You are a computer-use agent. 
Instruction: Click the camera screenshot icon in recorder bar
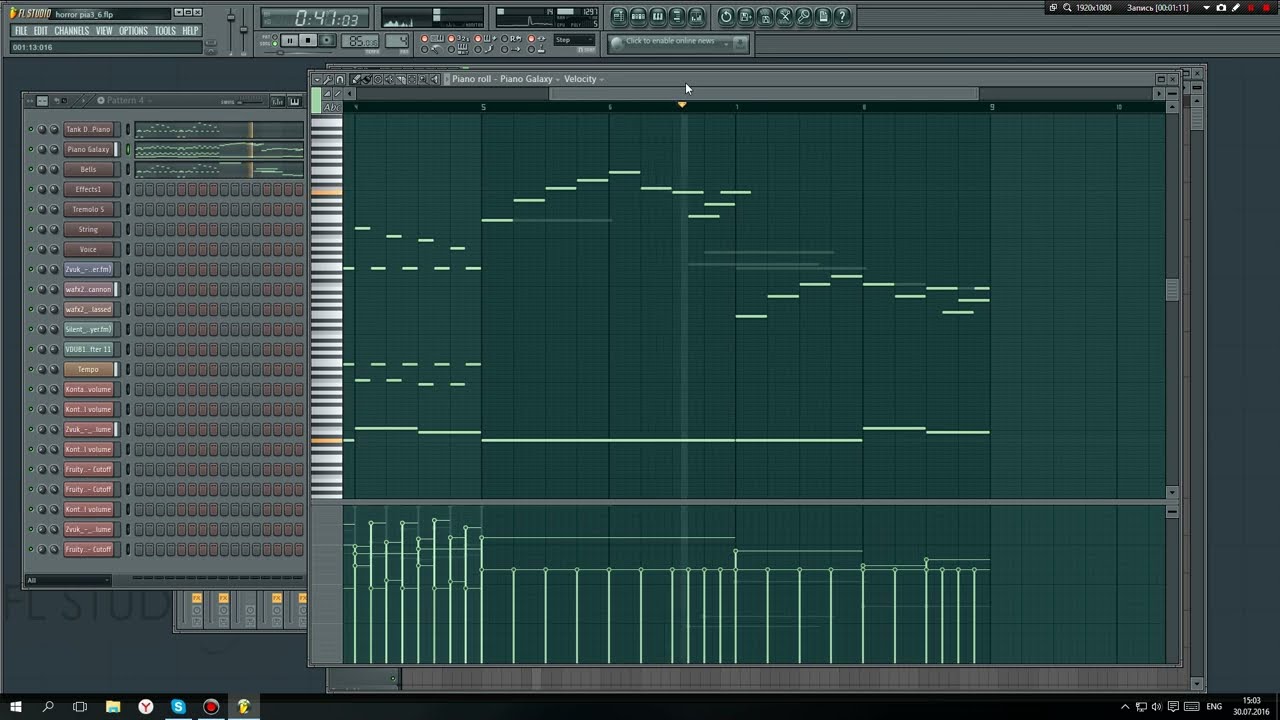pyautogui.click(x=1221, y=7)
